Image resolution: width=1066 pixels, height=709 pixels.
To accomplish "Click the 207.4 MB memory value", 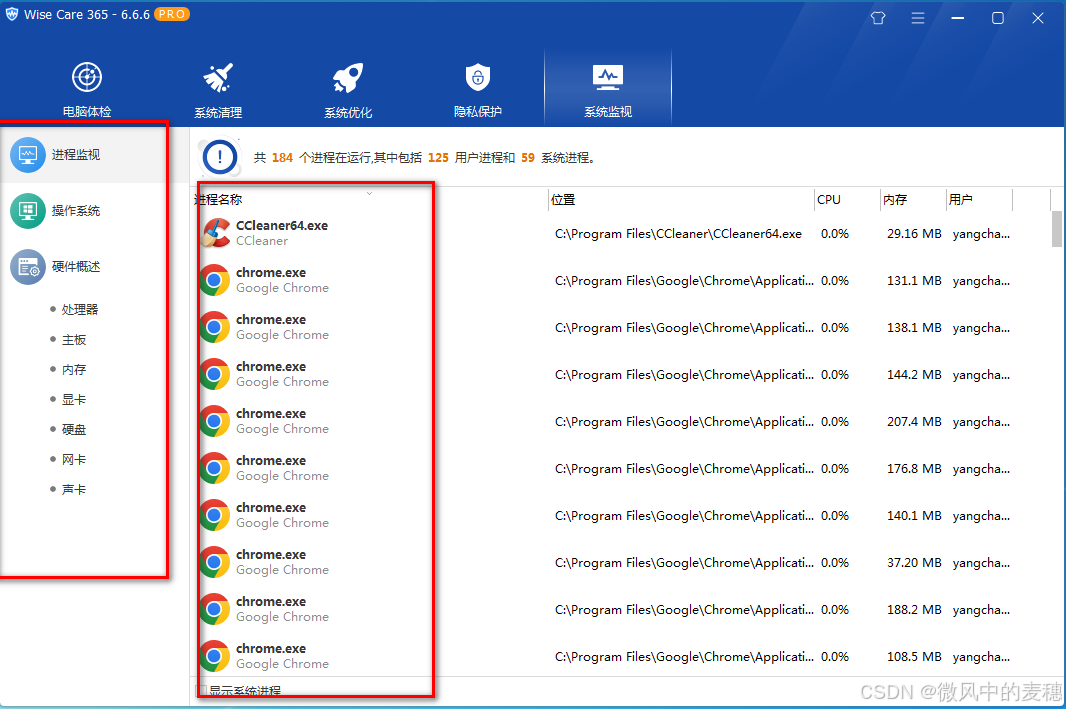I will pos(914,421).
